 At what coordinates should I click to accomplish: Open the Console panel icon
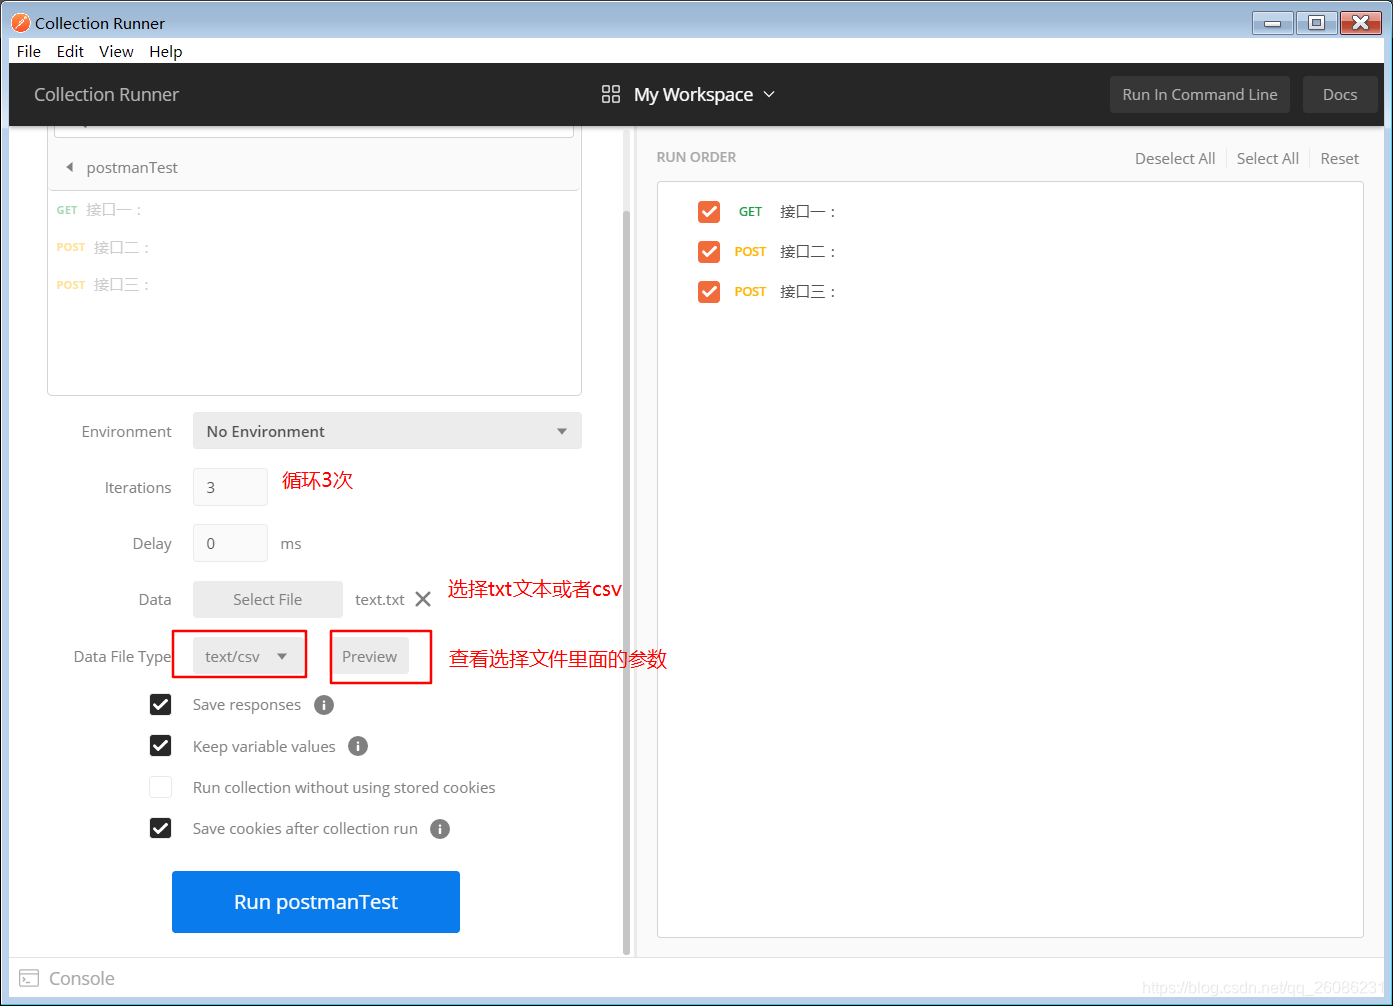point(30,978)
